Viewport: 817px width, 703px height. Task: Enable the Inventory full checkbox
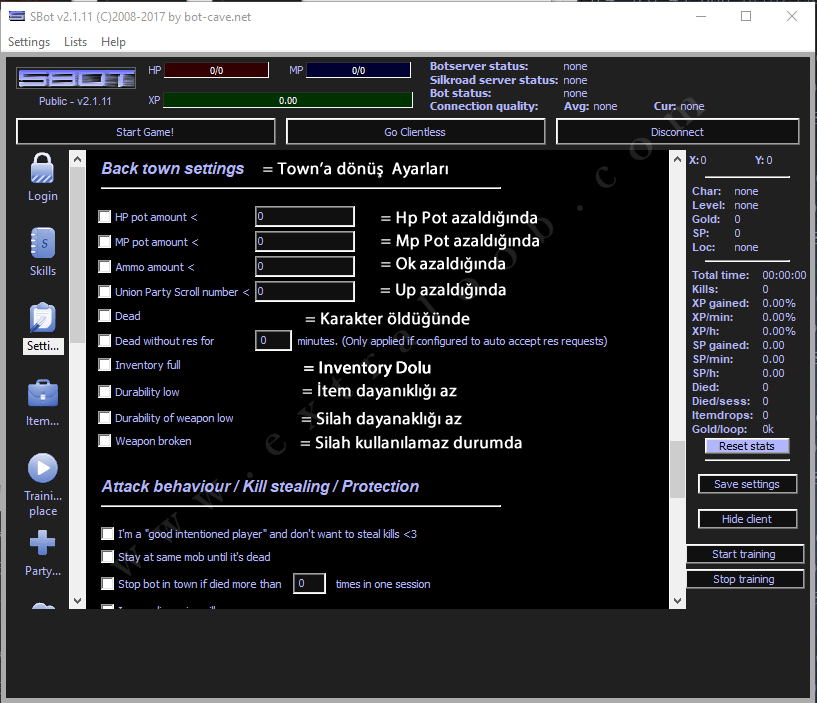[x=105, y=365]
